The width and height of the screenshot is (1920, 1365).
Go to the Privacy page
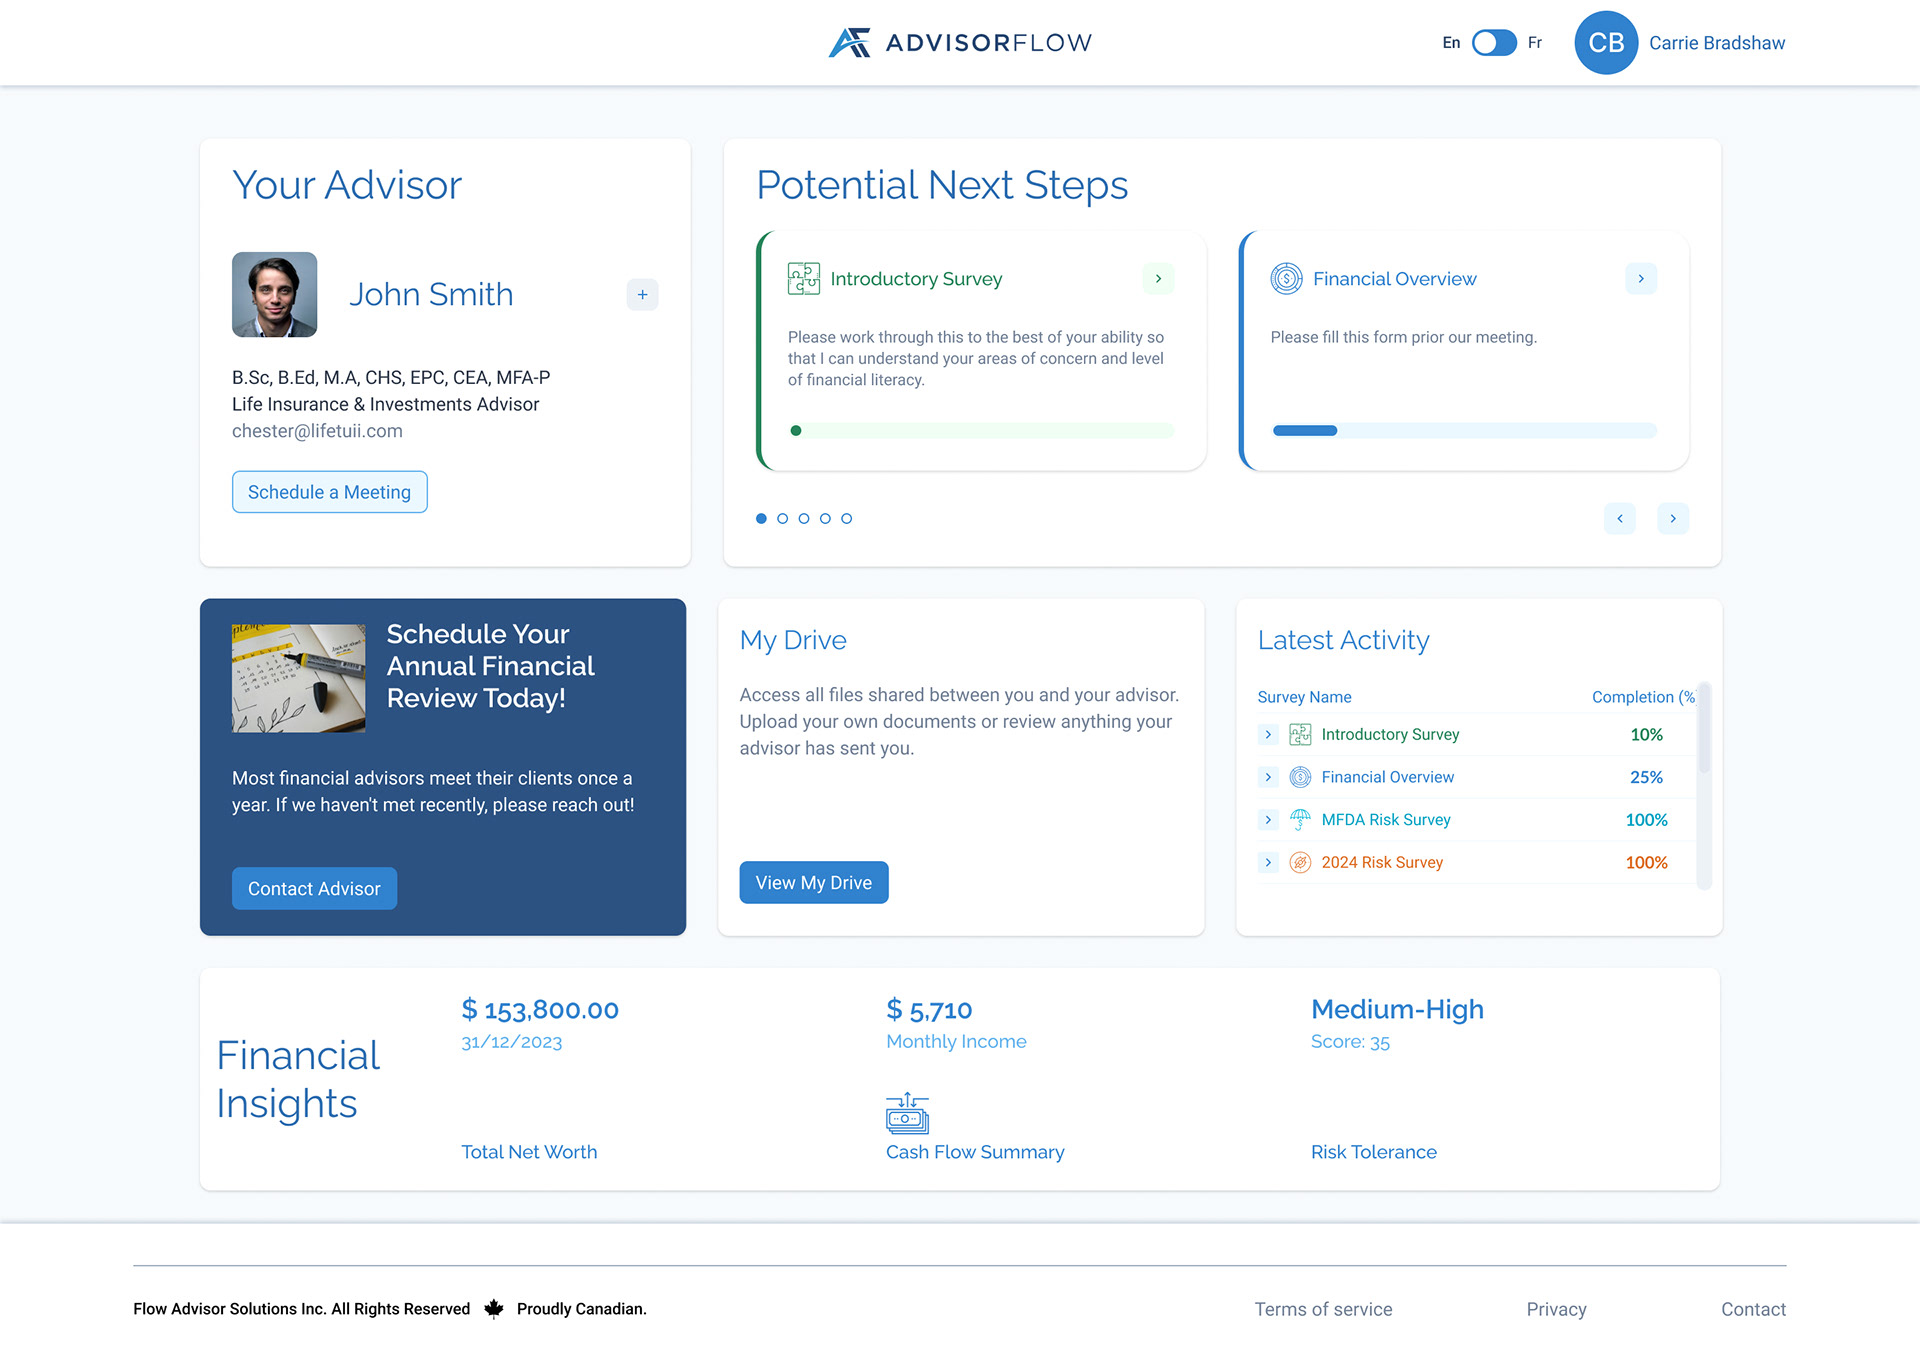point(1556,1308)
